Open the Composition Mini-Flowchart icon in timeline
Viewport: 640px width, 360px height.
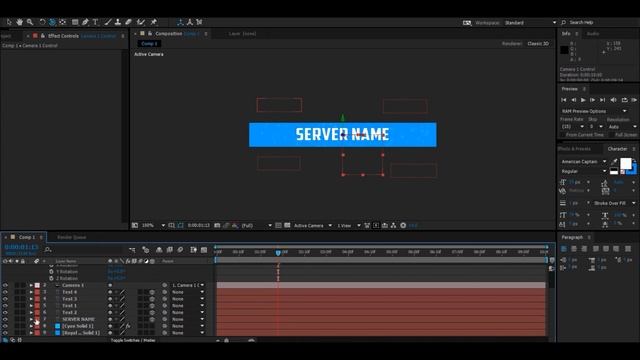132,250
